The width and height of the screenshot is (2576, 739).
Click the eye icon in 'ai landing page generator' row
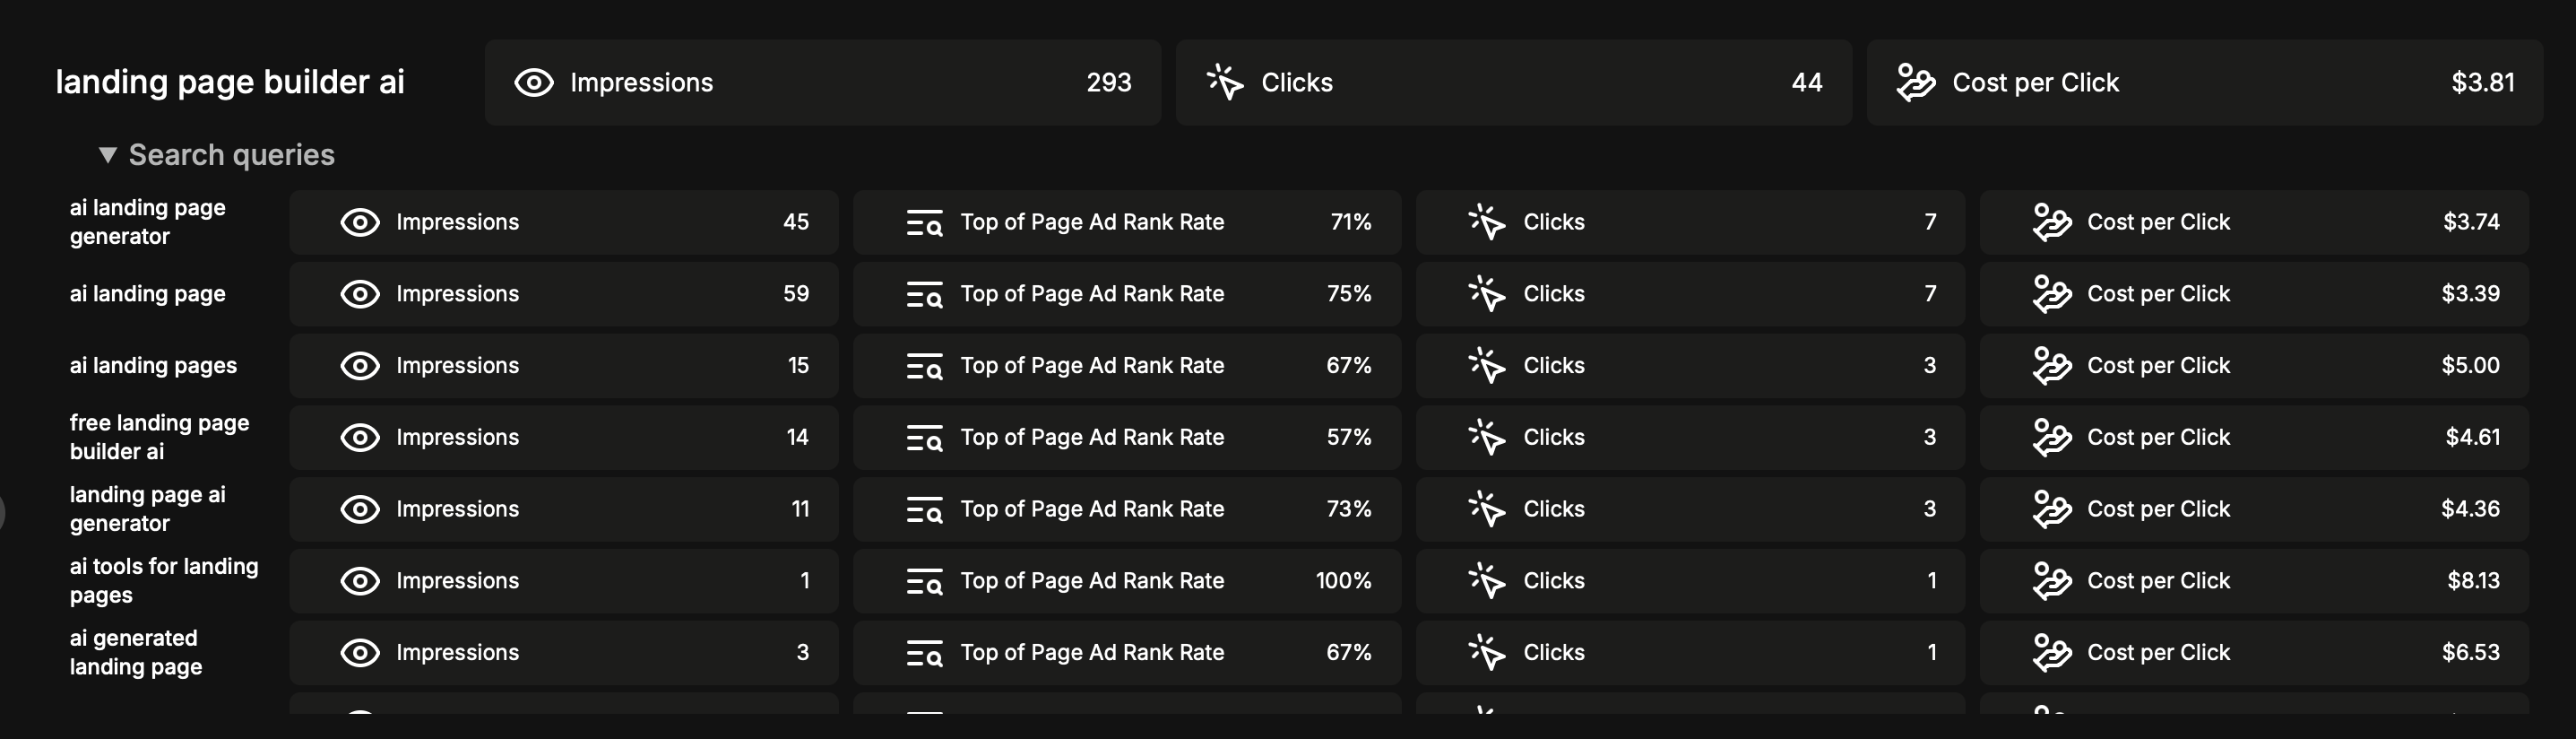pos(360,222)
